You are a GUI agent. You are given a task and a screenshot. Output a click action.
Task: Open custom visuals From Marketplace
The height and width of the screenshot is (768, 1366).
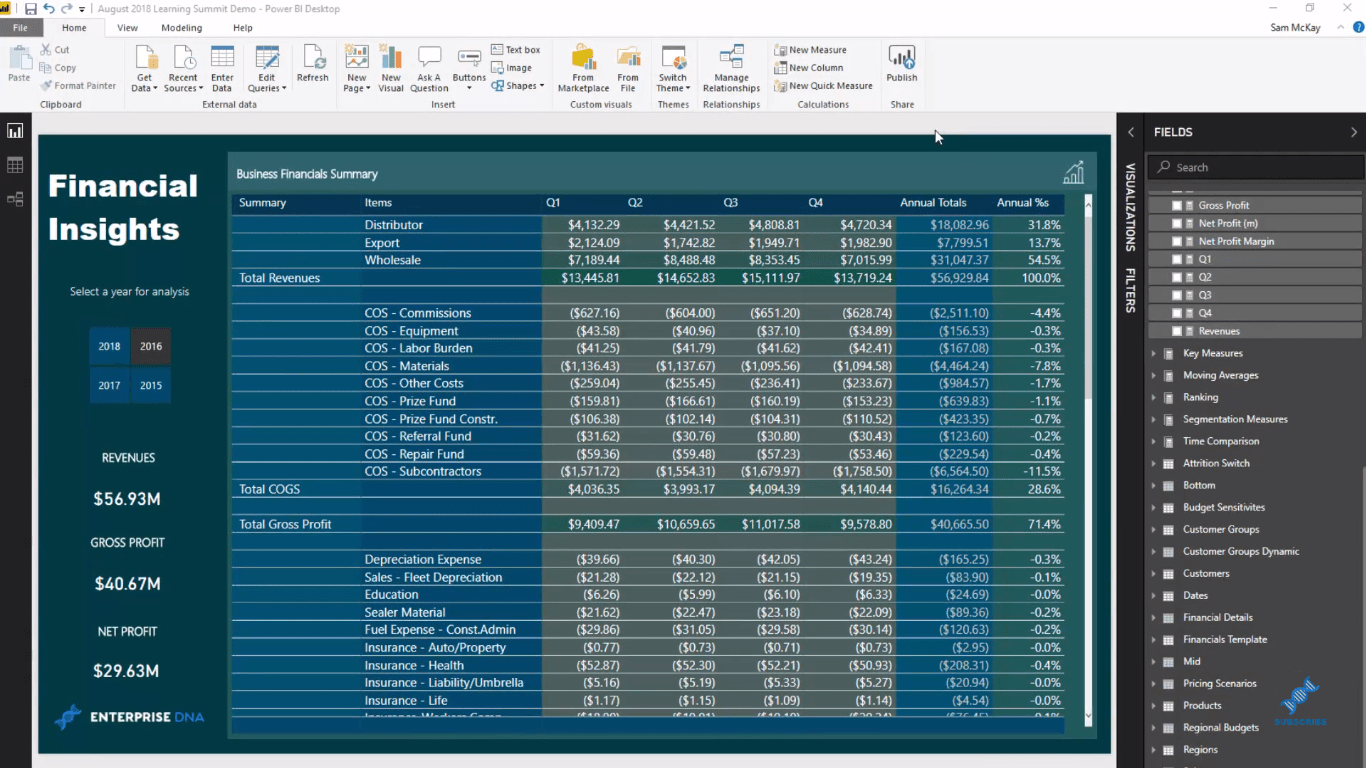583,69
